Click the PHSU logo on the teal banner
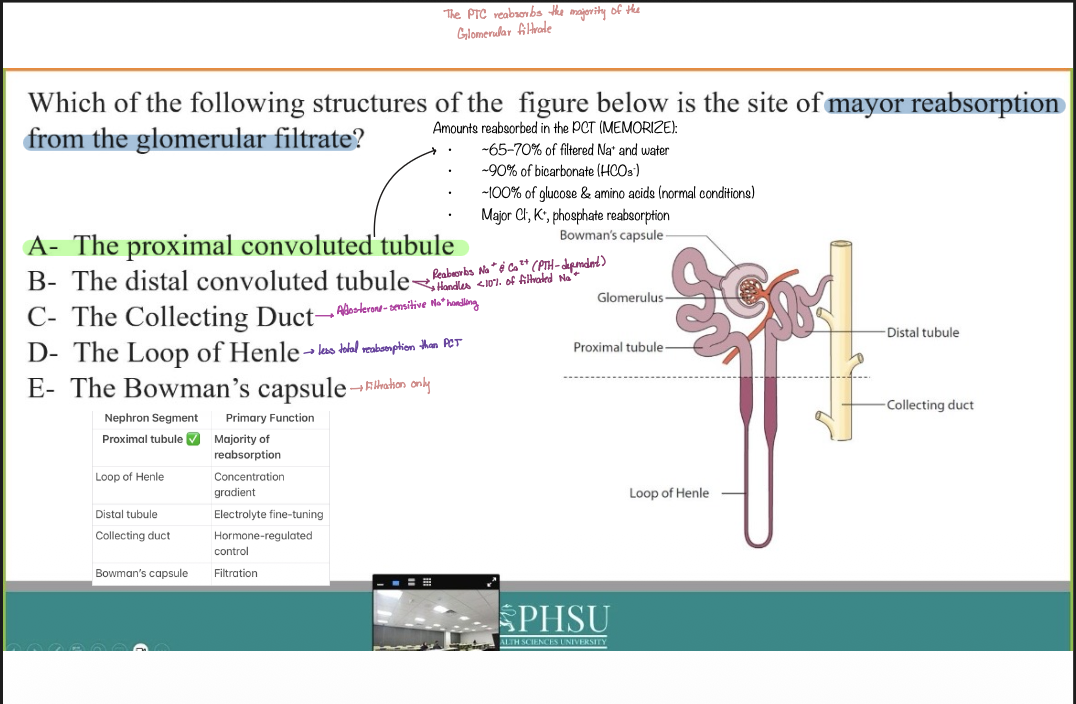The height and width of the screenshot is (704, 1076). click(554, 624)
